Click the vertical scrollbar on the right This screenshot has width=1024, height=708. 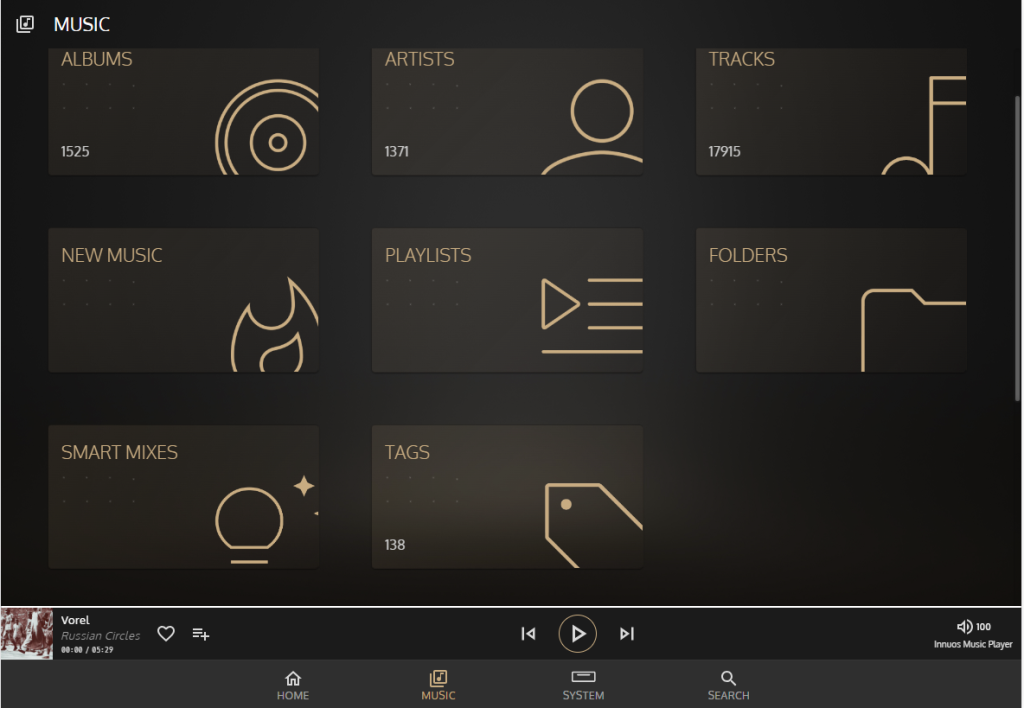(x=1017, y=248)
